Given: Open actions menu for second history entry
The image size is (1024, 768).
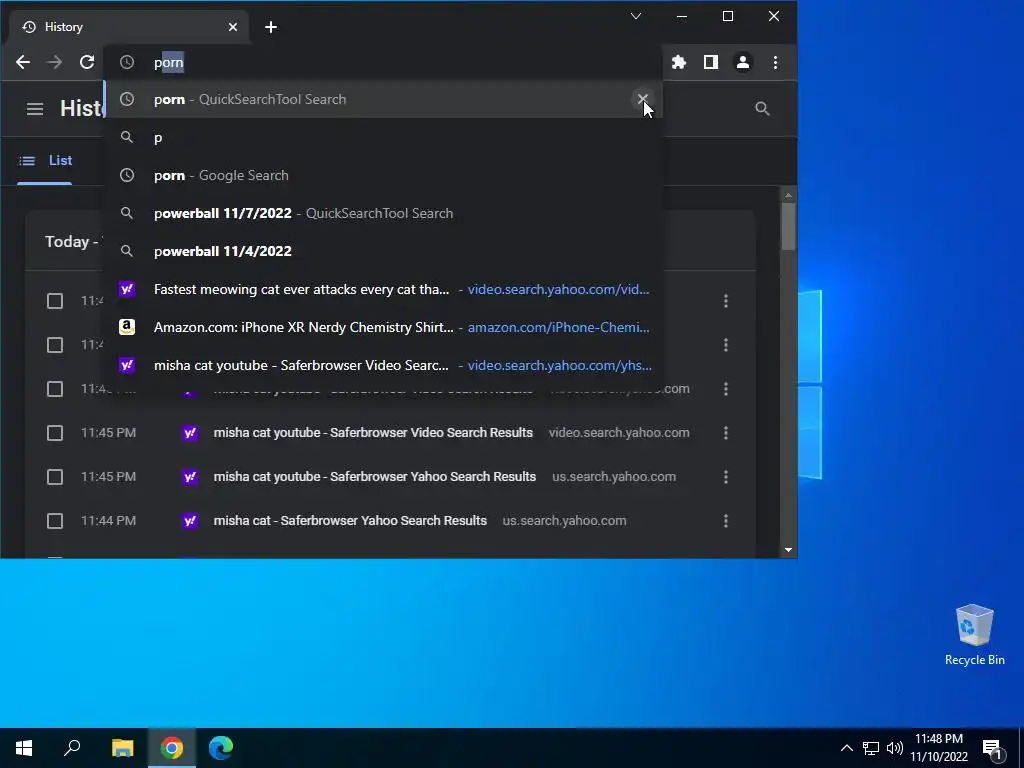Looking at the screenshot, I should [726, 345].
